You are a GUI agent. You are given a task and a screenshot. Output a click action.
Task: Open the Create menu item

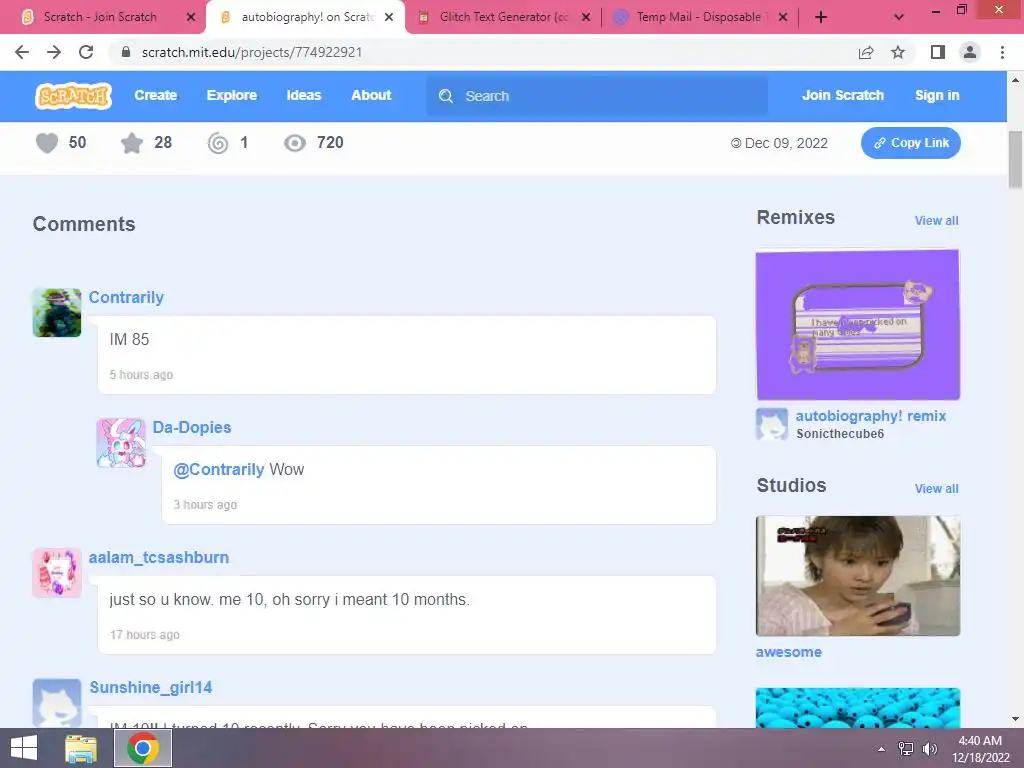coord(155,95)
